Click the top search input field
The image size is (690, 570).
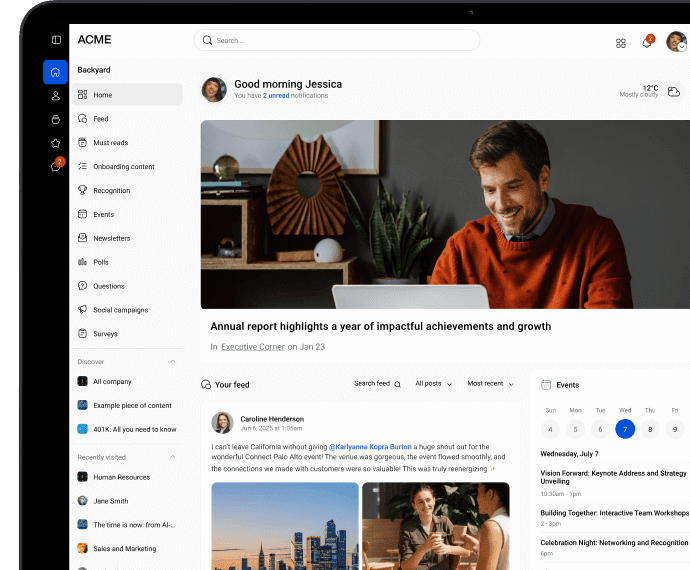337,41
